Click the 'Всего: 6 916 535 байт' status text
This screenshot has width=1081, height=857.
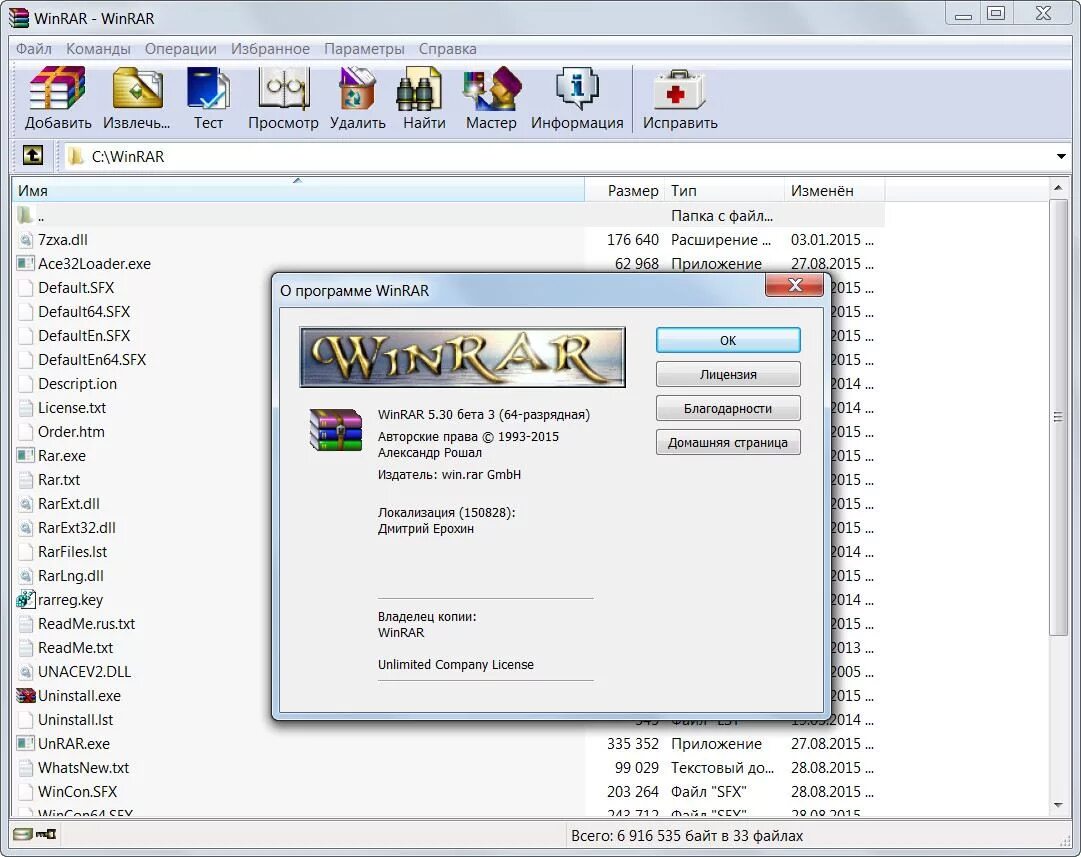[687, 836]
